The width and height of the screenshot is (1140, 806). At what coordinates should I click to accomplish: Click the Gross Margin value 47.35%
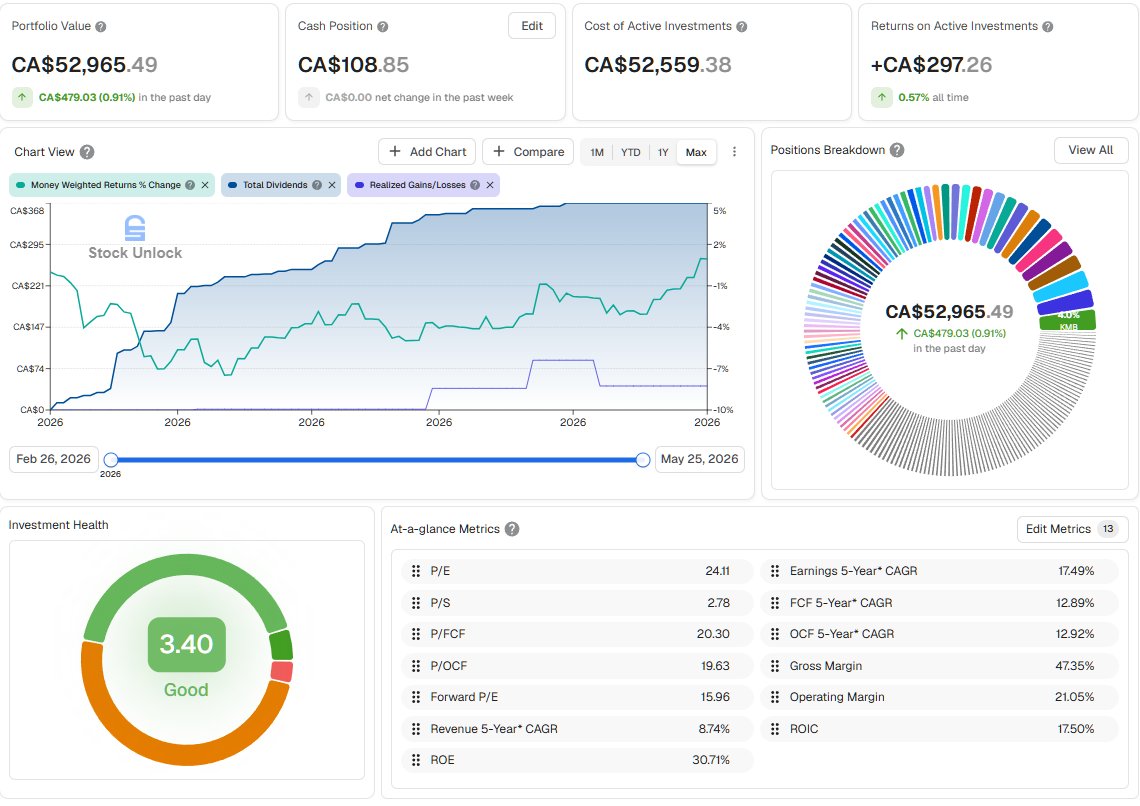coord(1075,666)
